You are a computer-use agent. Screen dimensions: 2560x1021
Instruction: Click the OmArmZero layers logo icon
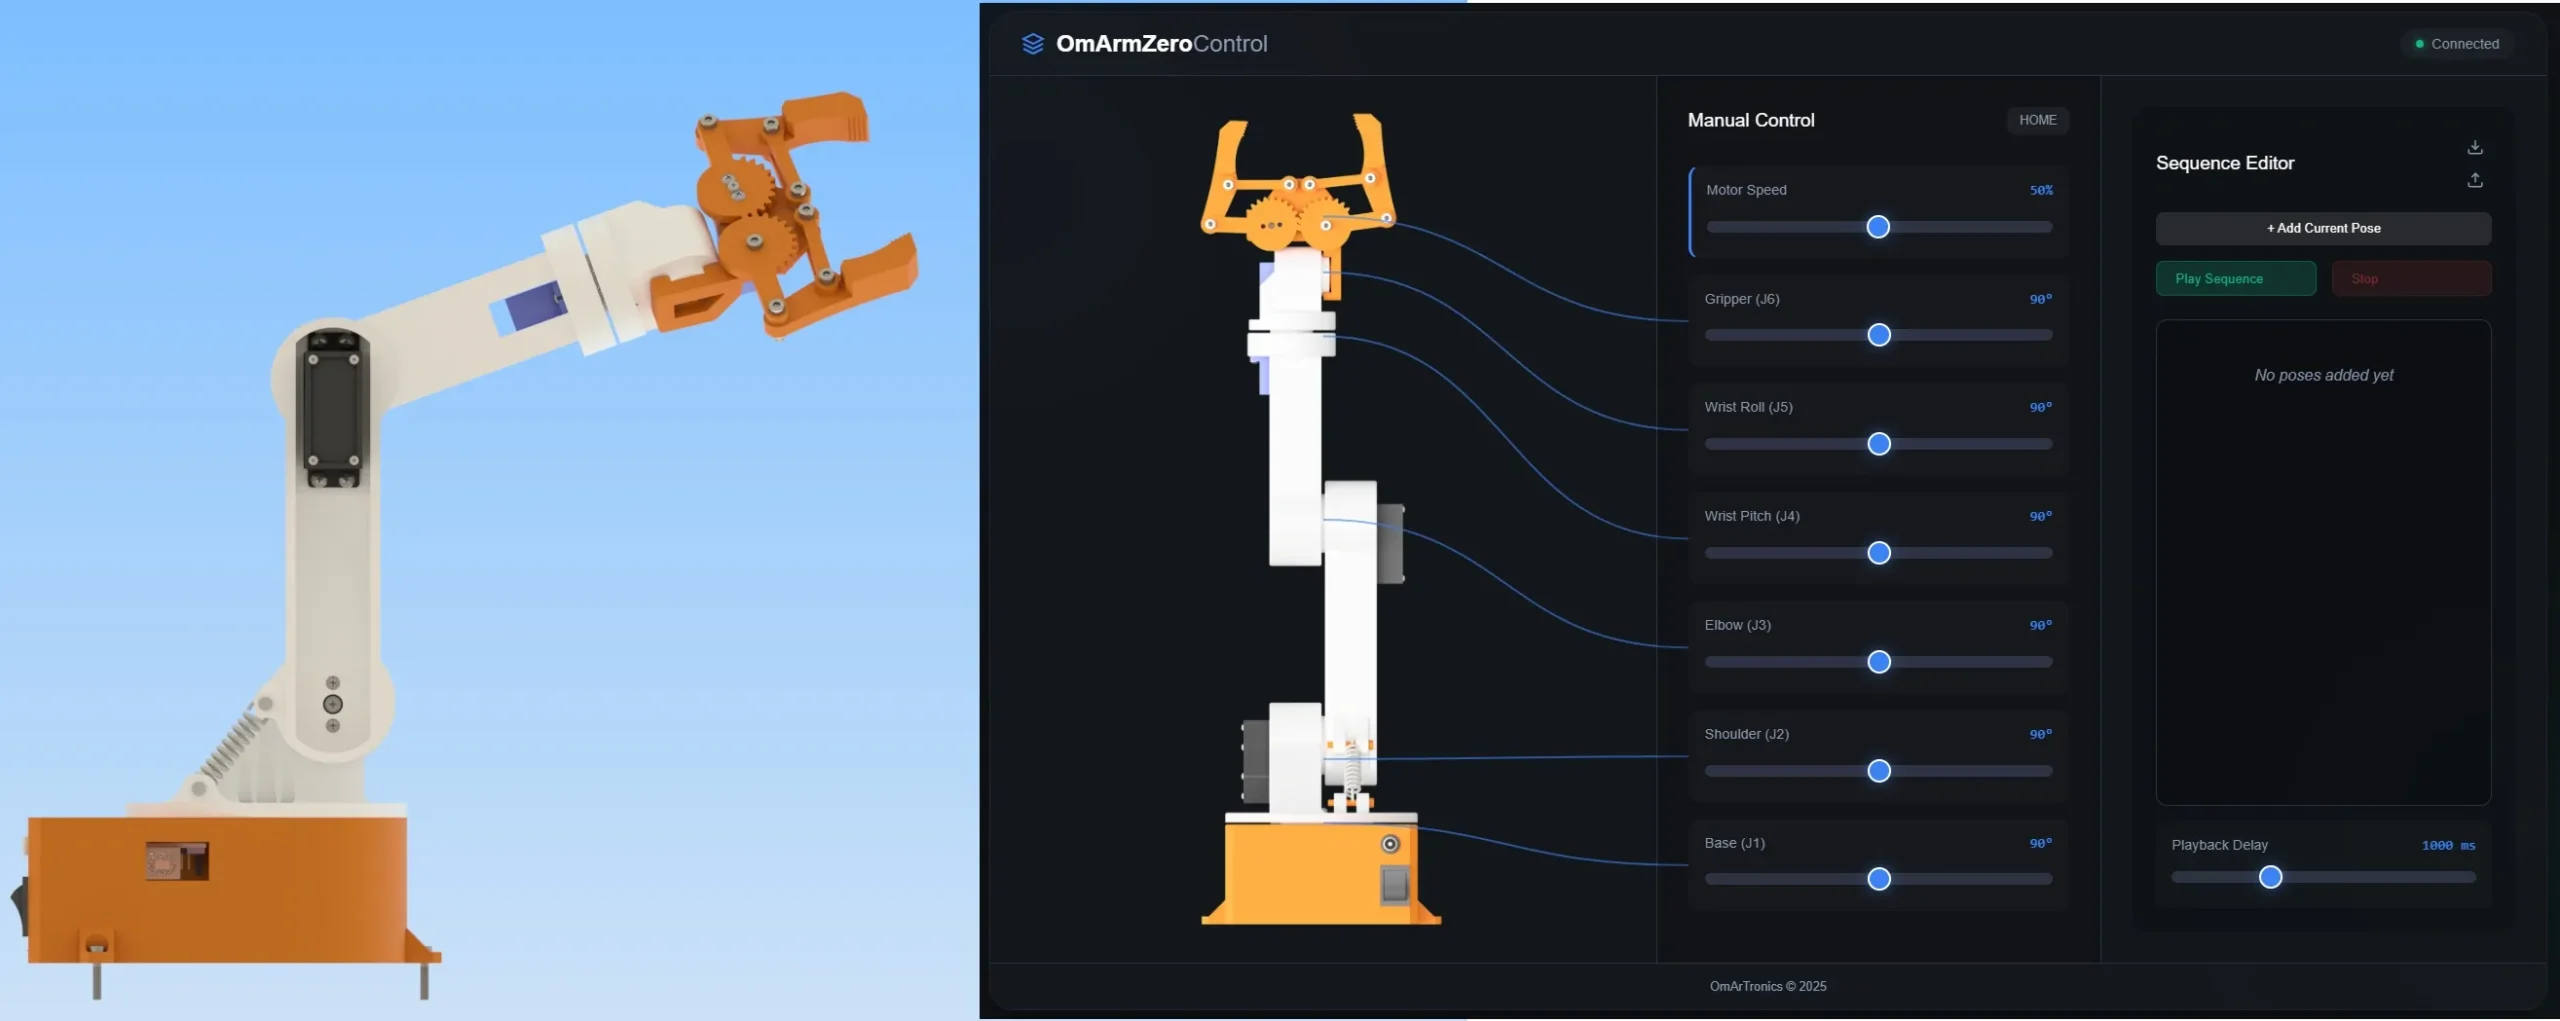pyautogui.click(x=1034, y=43)
